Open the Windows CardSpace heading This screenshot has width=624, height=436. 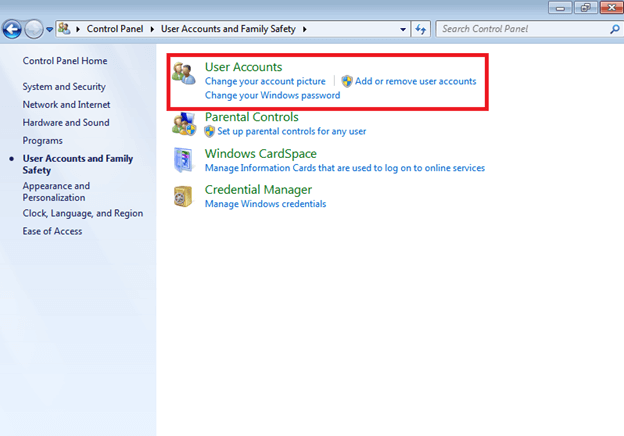[261, 154]
